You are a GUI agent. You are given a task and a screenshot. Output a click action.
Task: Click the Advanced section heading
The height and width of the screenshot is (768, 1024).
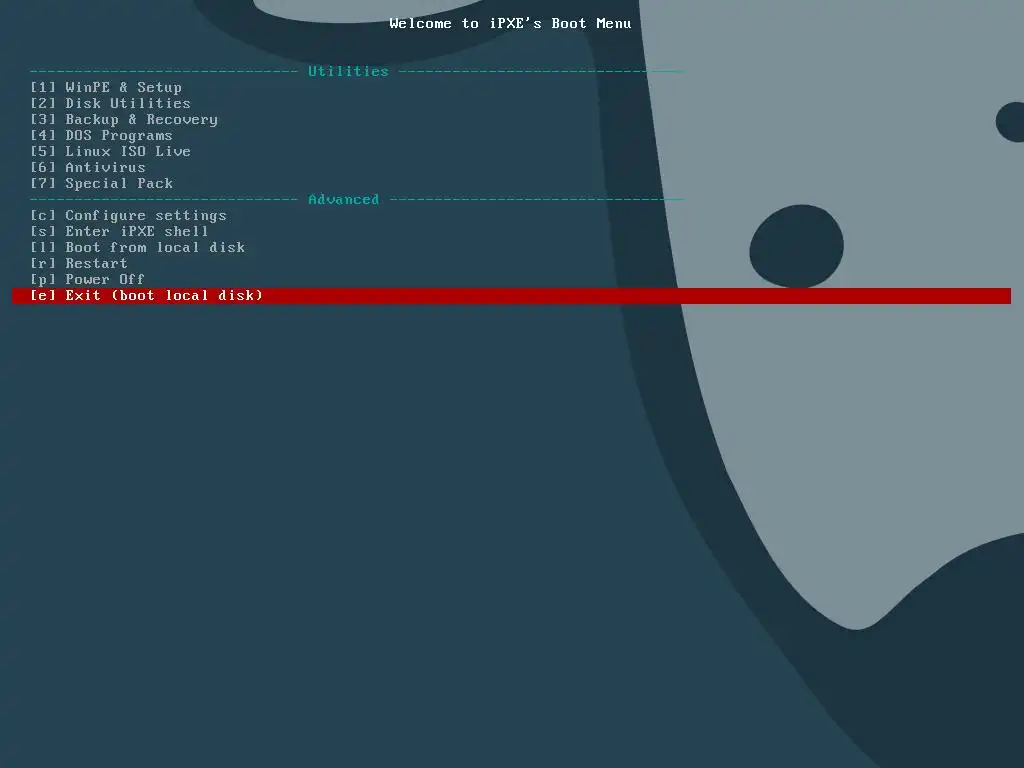(x=344, y=199)
